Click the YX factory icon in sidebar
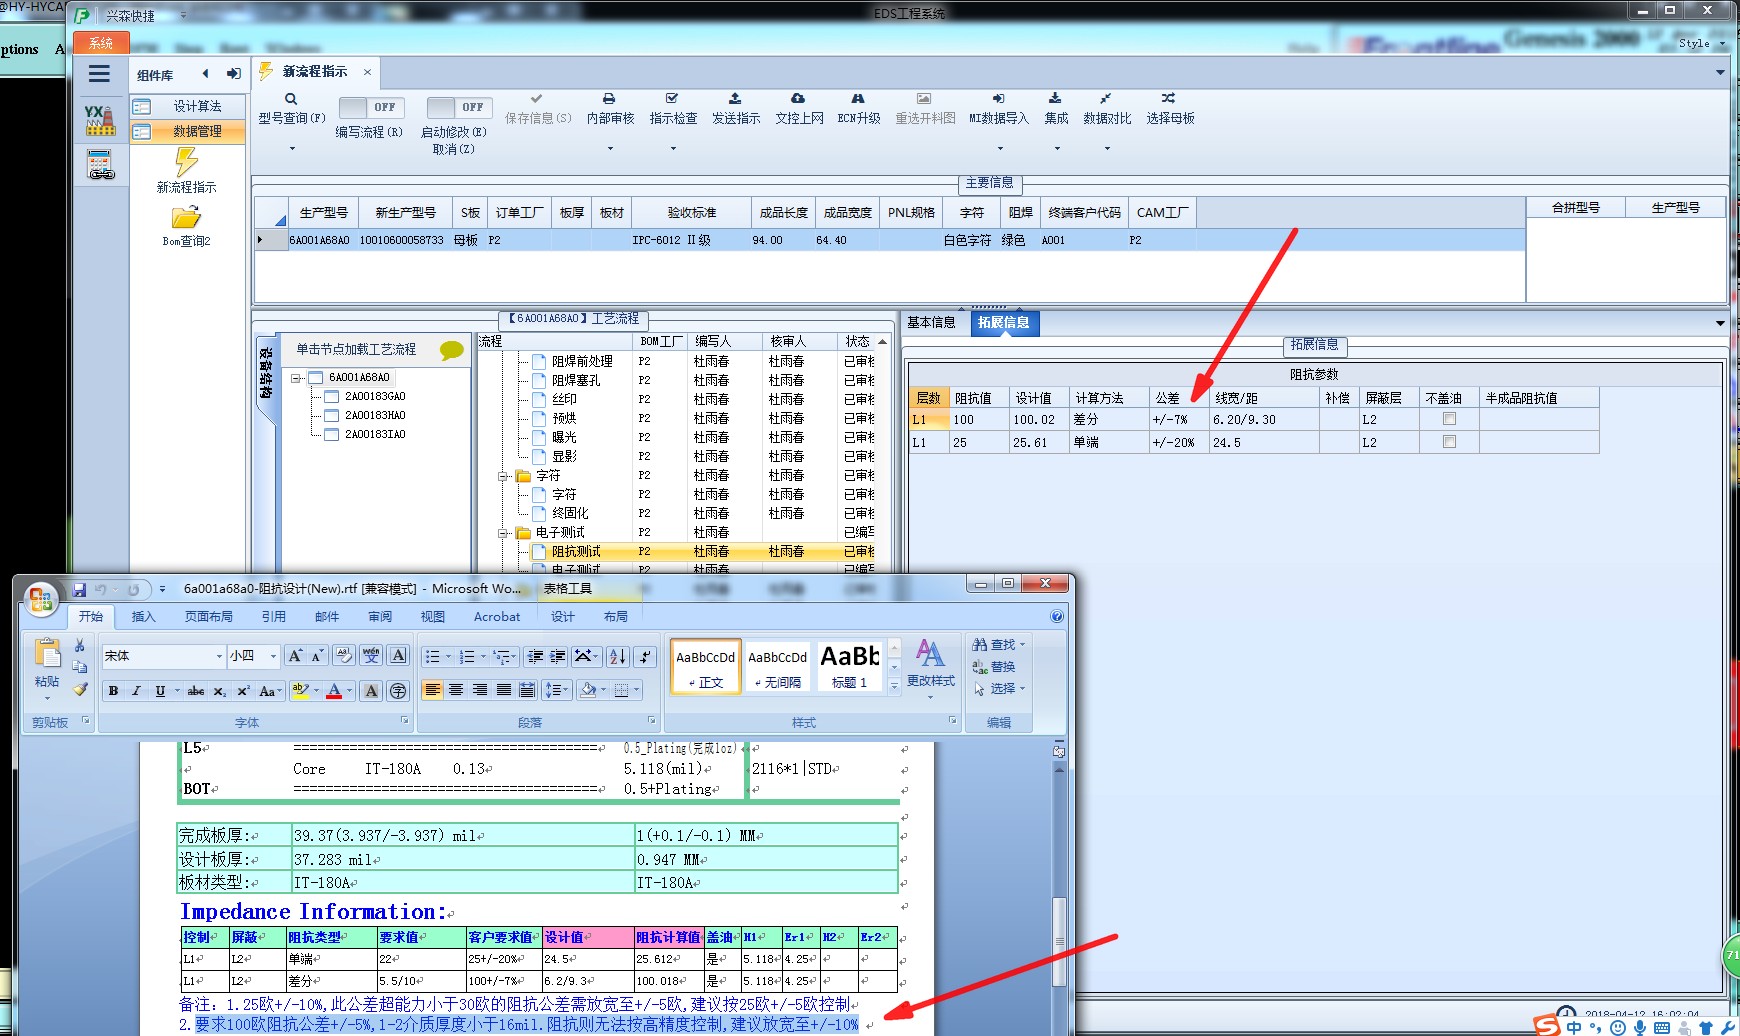The image size is (1740, 1036). point(99,120)
